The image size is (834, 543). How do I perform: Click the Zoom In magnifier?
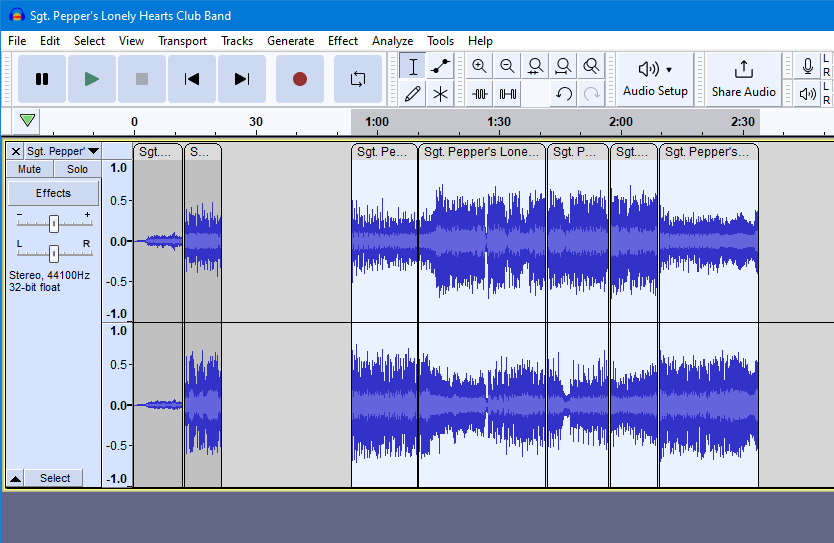click(479, 67)
